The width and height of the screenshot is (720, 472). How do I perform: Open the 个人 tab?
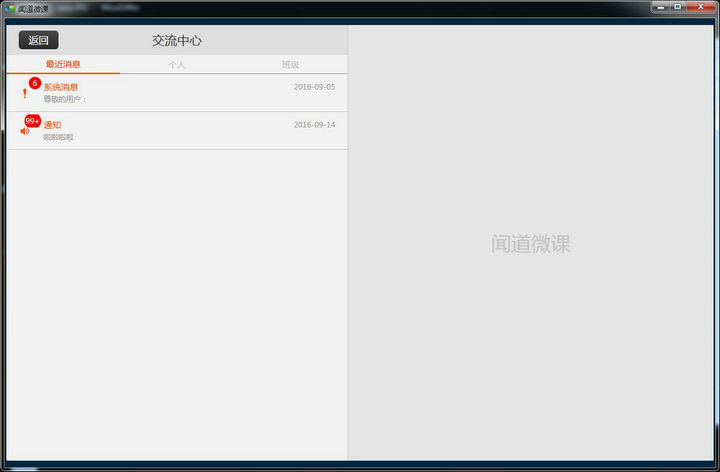(177, 65)
